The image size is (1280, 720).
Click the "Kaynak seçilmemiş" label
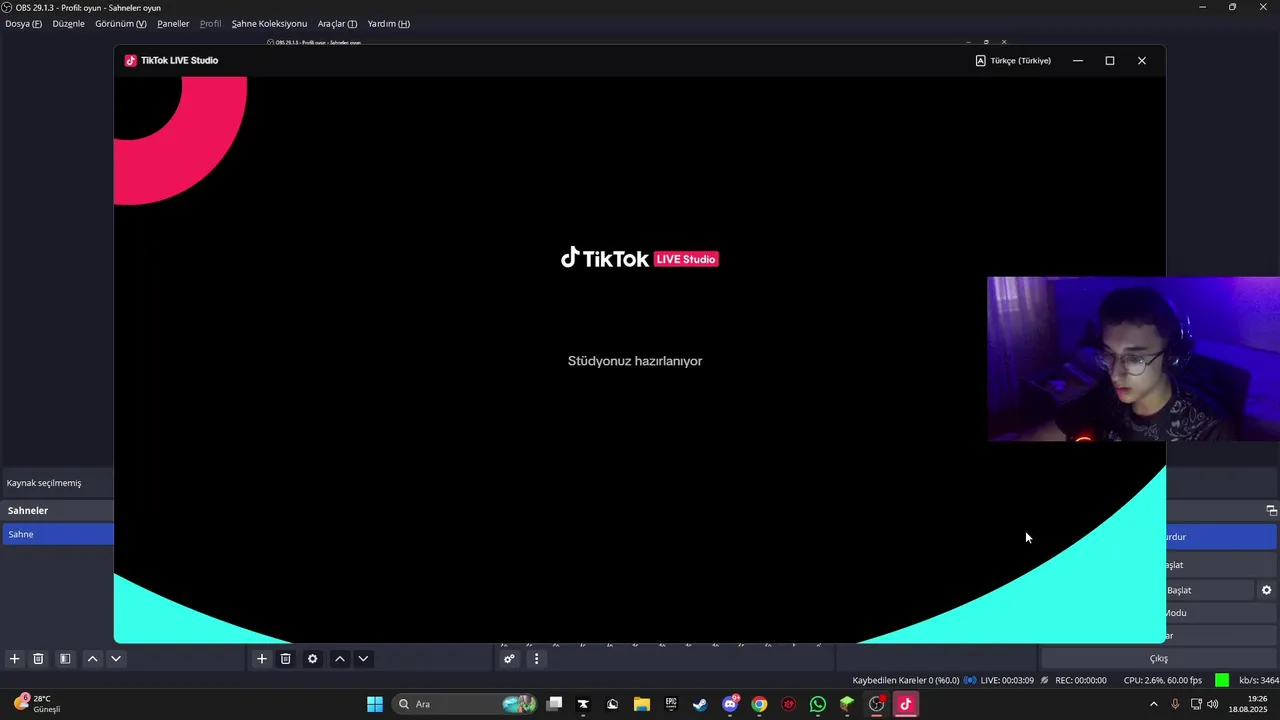(44, 483)
